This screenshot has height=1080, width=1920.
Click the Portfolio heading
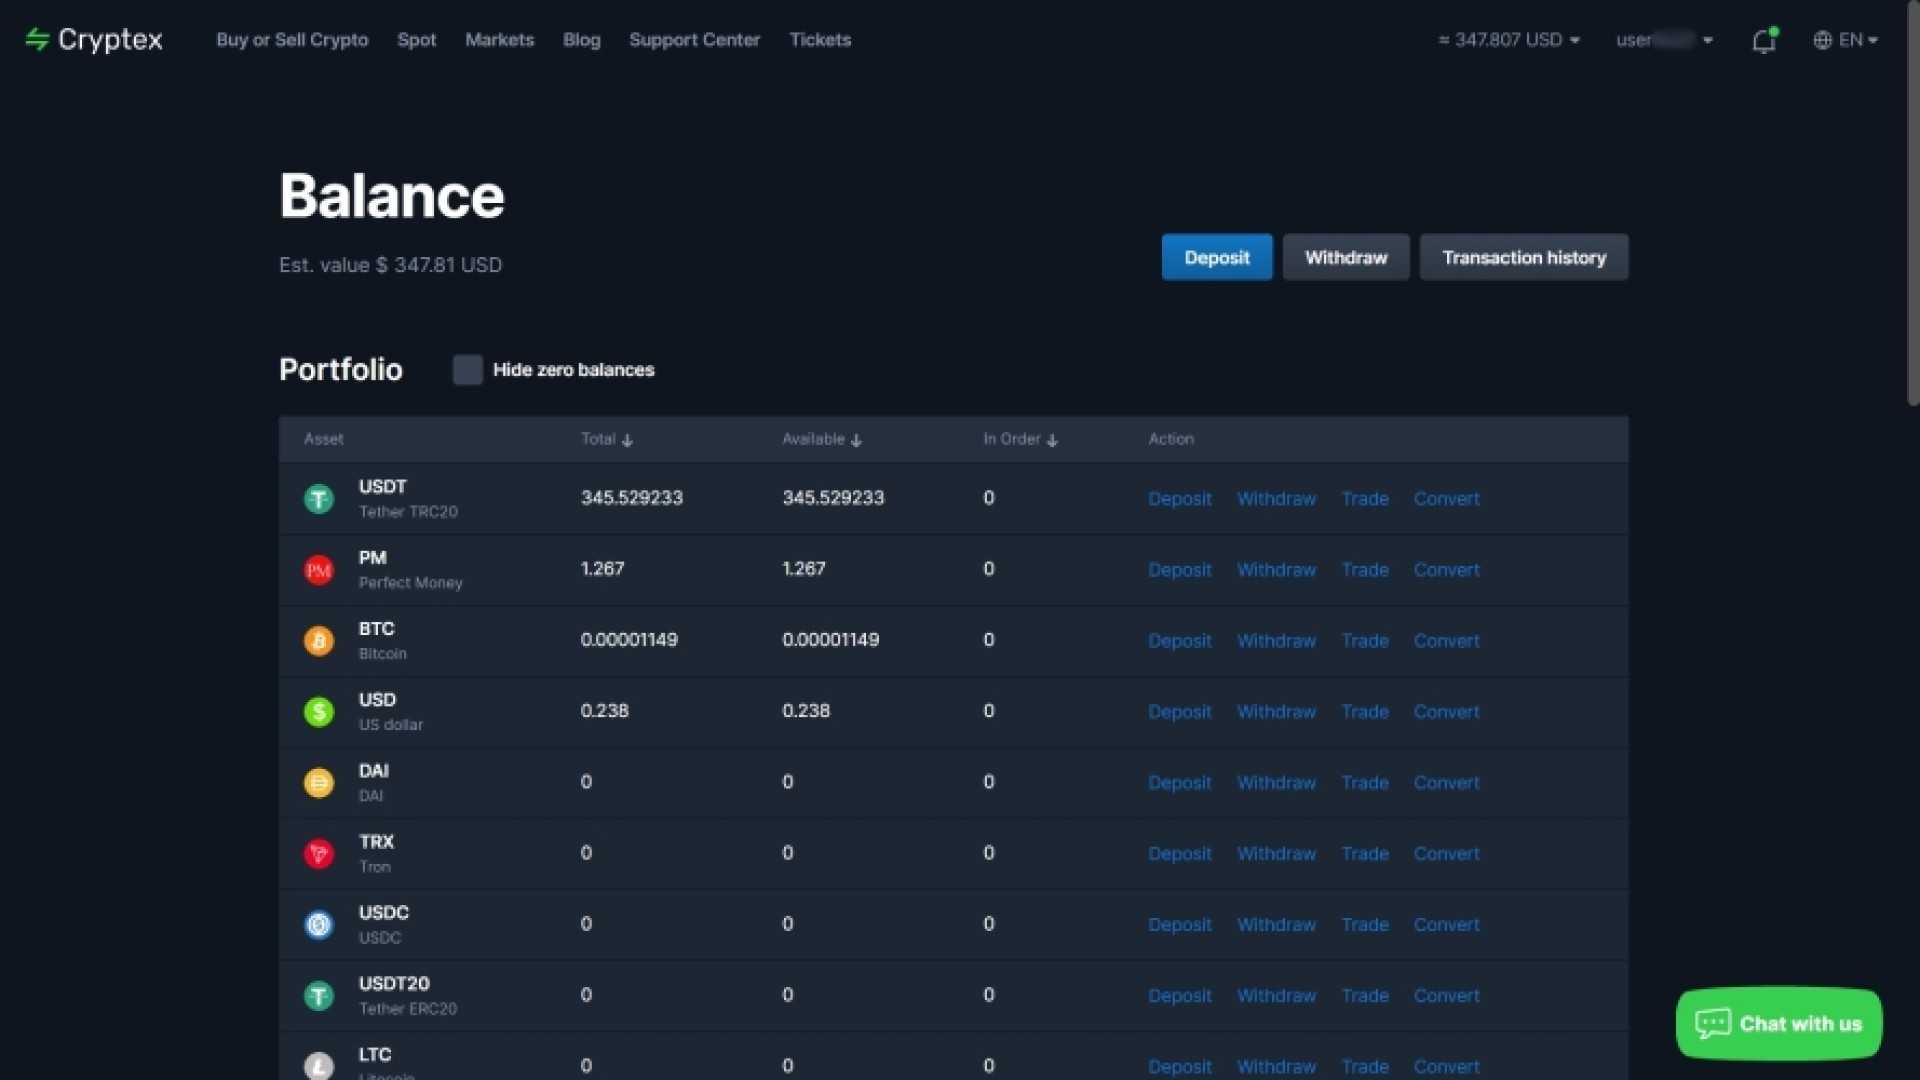340,369
